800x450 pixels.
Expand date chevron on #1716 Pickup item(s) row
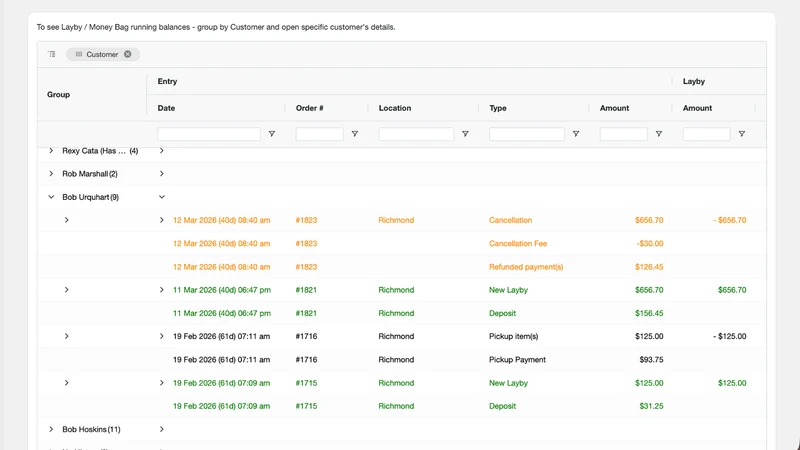pos(161,336)
